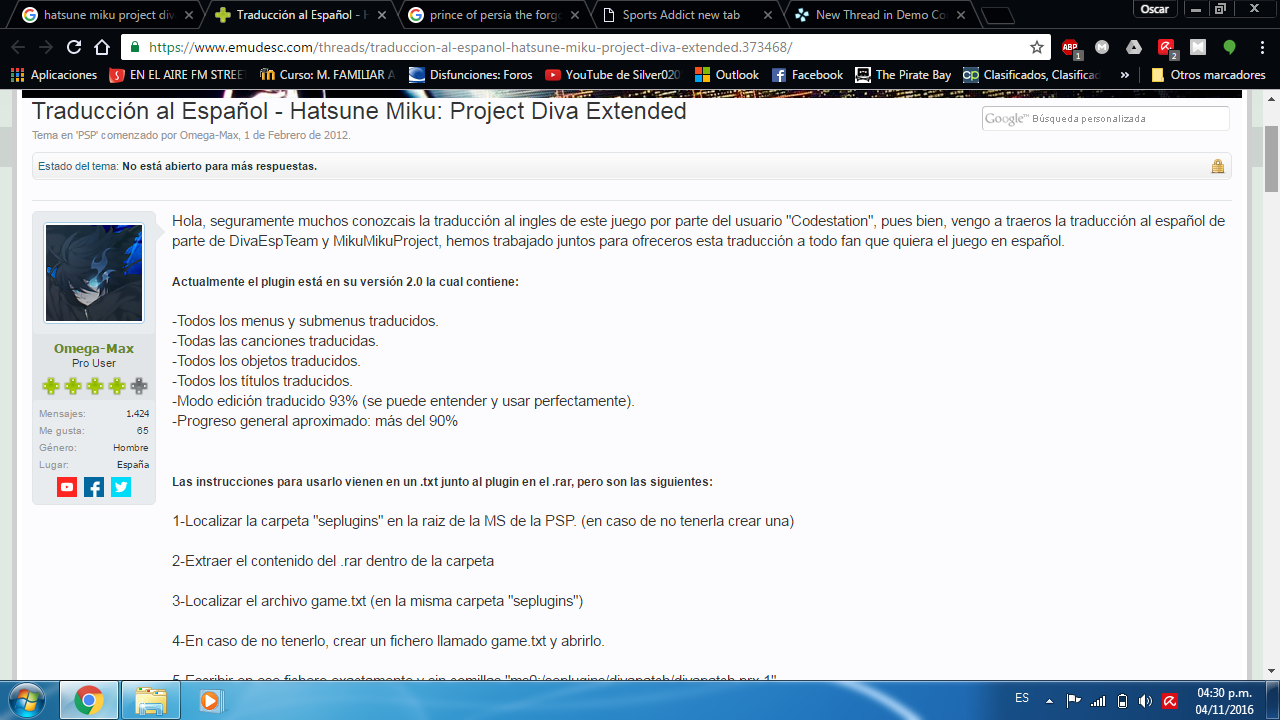Image resolution: width=1280 pixels, height=720 pixels.
Task: Click the green Hangouts extension icon
Action: tap(1229, 47)
